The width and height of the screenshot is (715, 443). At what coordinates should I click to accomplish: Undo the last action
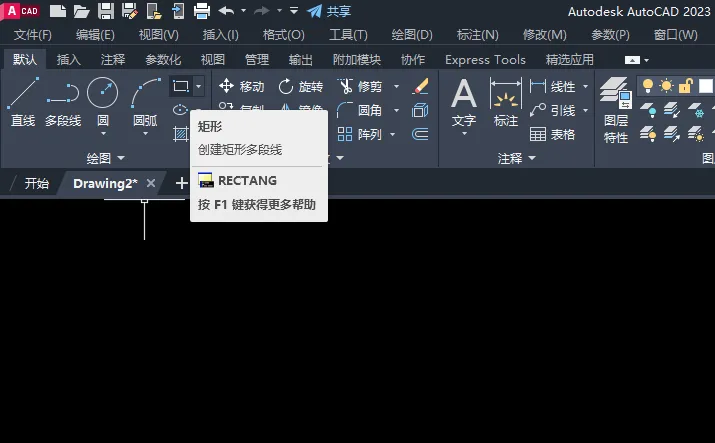pyautogui.click(x=227, y=10)
